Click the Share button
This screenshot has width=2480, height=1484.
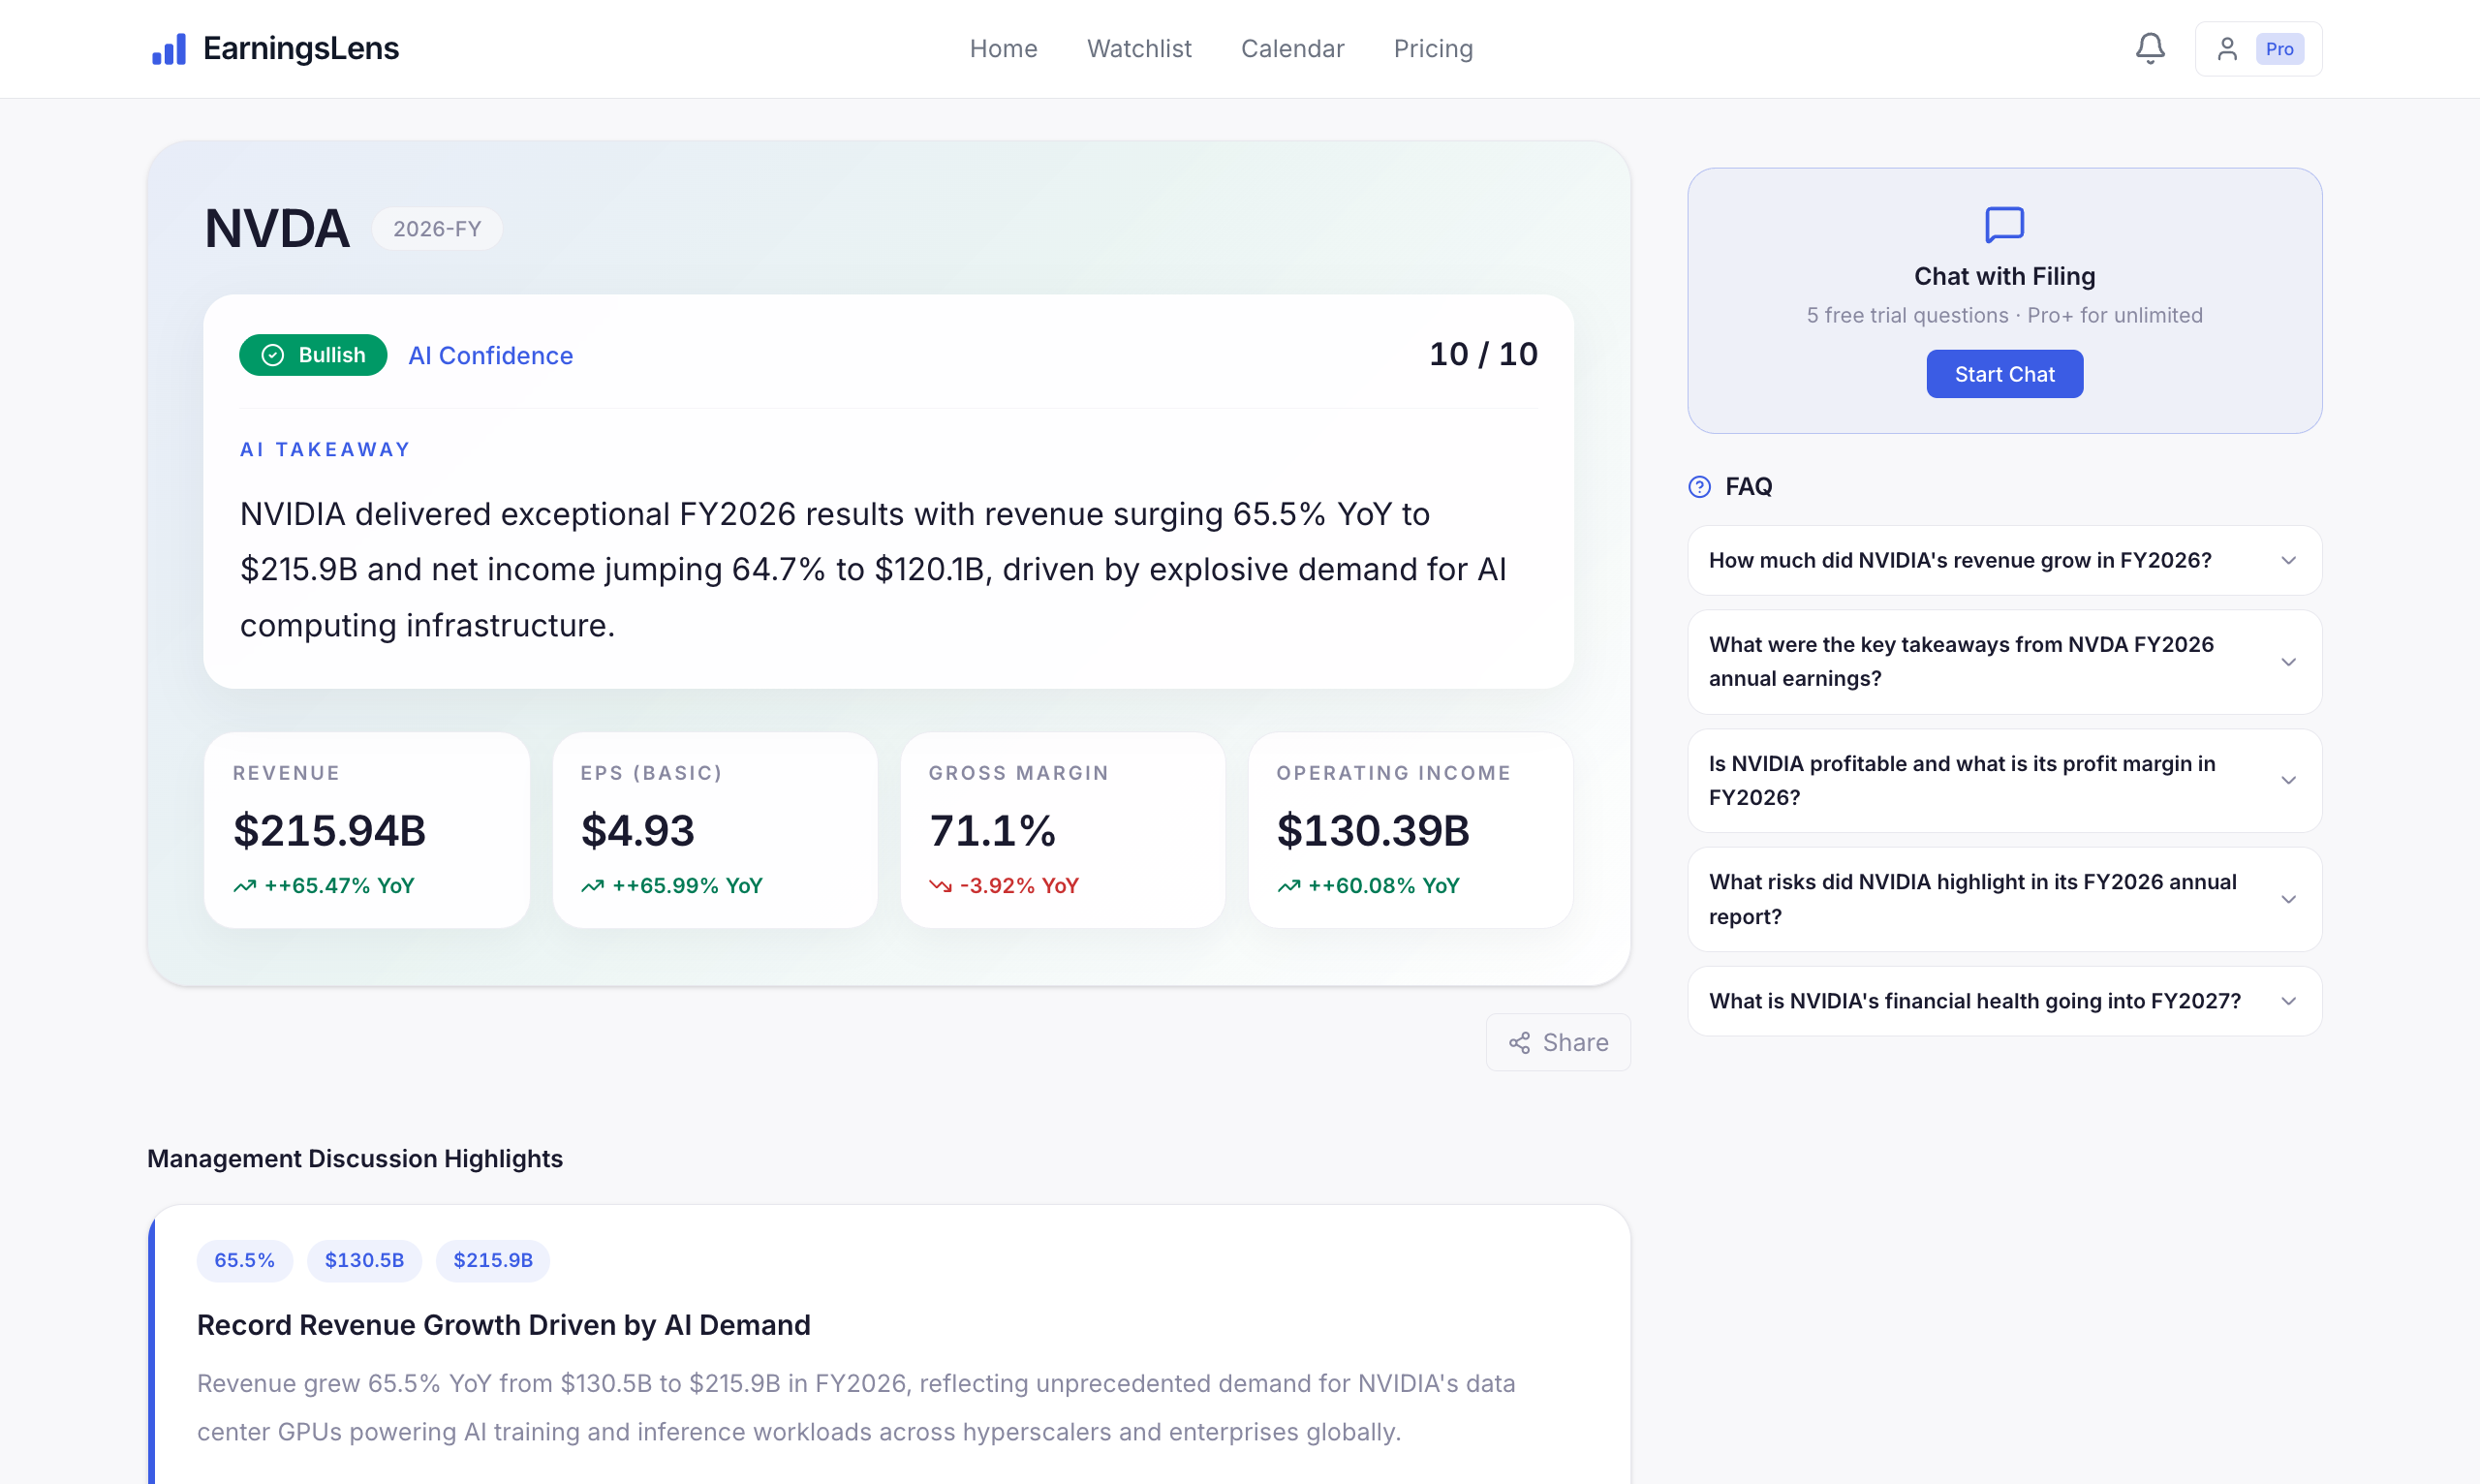[x=1557, y=1042]
